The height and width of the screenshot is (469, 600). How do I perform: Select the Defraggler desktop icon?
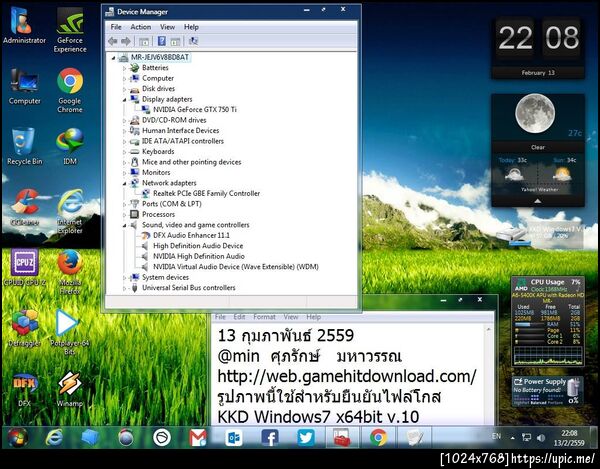pos(24,328)
